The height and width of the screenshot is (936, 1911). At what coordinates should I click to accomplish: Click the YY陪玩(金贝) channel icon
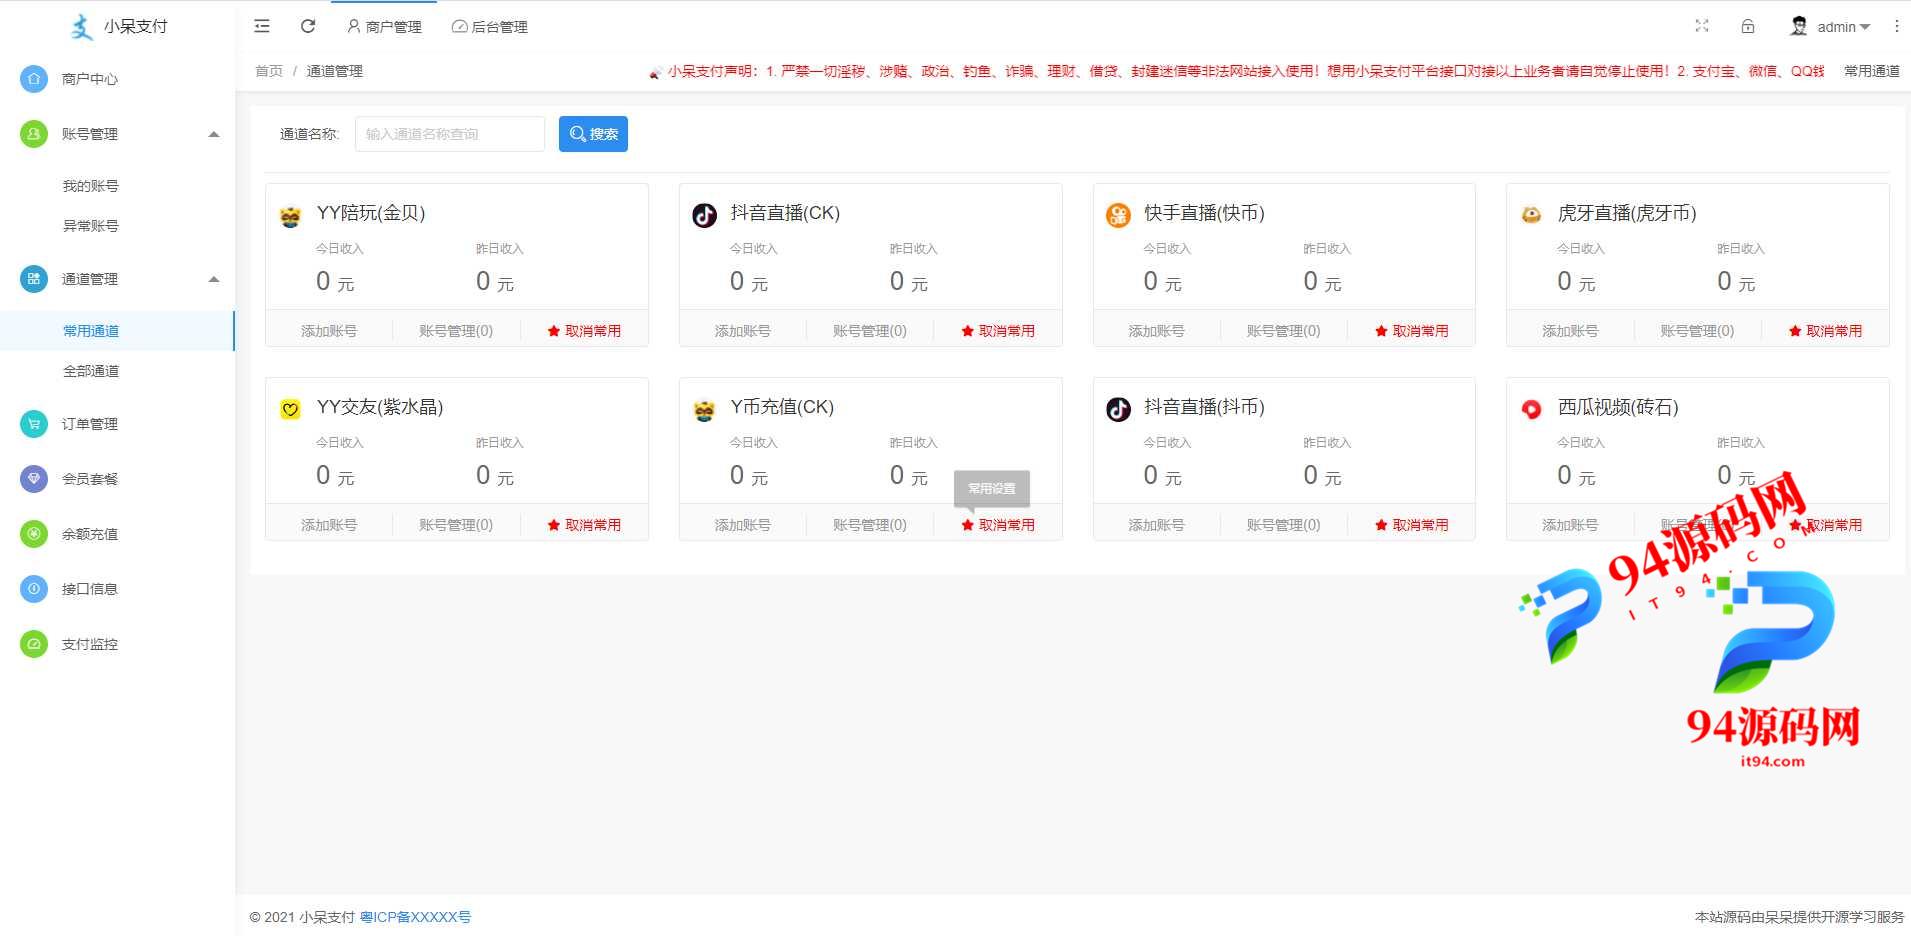point(291,215)
